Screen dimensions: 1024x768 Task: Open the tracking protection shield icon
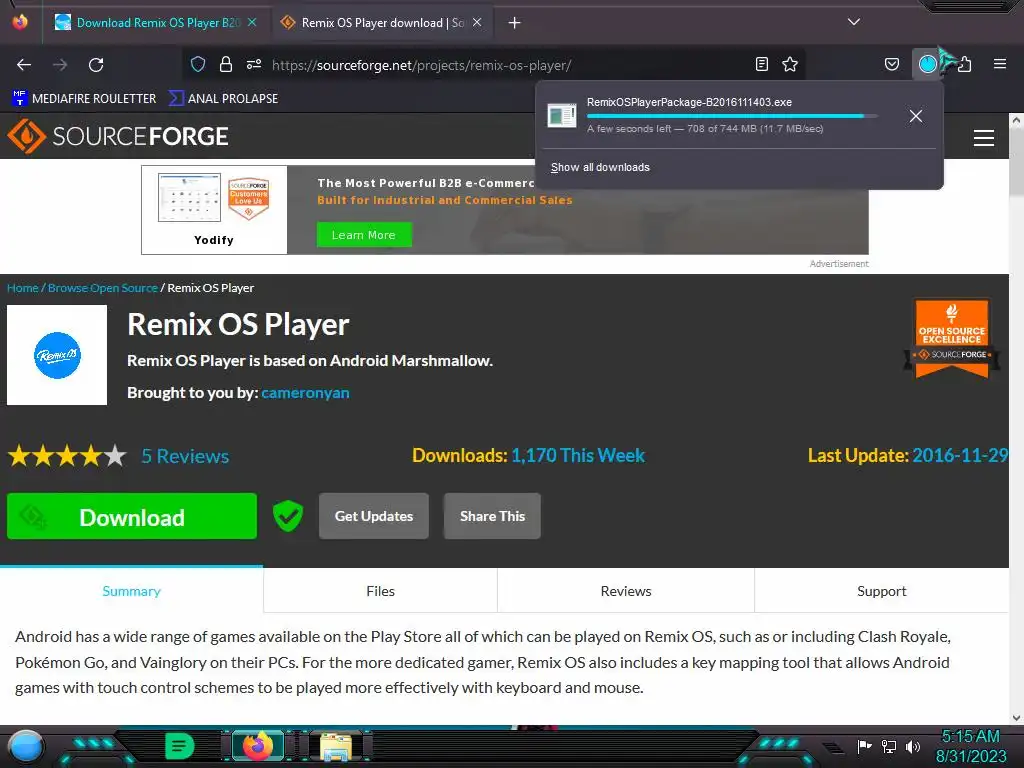[x=198, y=64]
